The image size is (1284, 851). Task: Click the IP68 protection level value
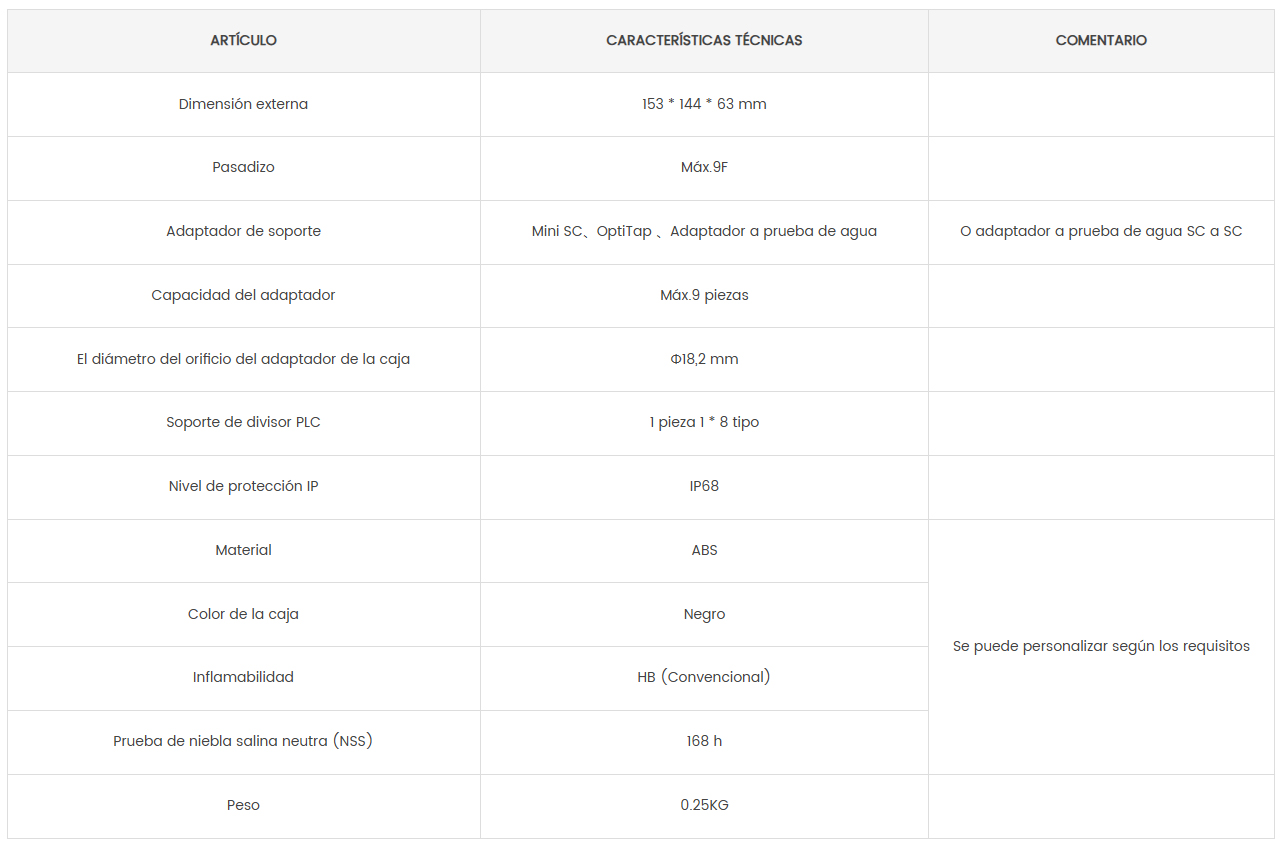pyautogui.click(x=704, y=486)
